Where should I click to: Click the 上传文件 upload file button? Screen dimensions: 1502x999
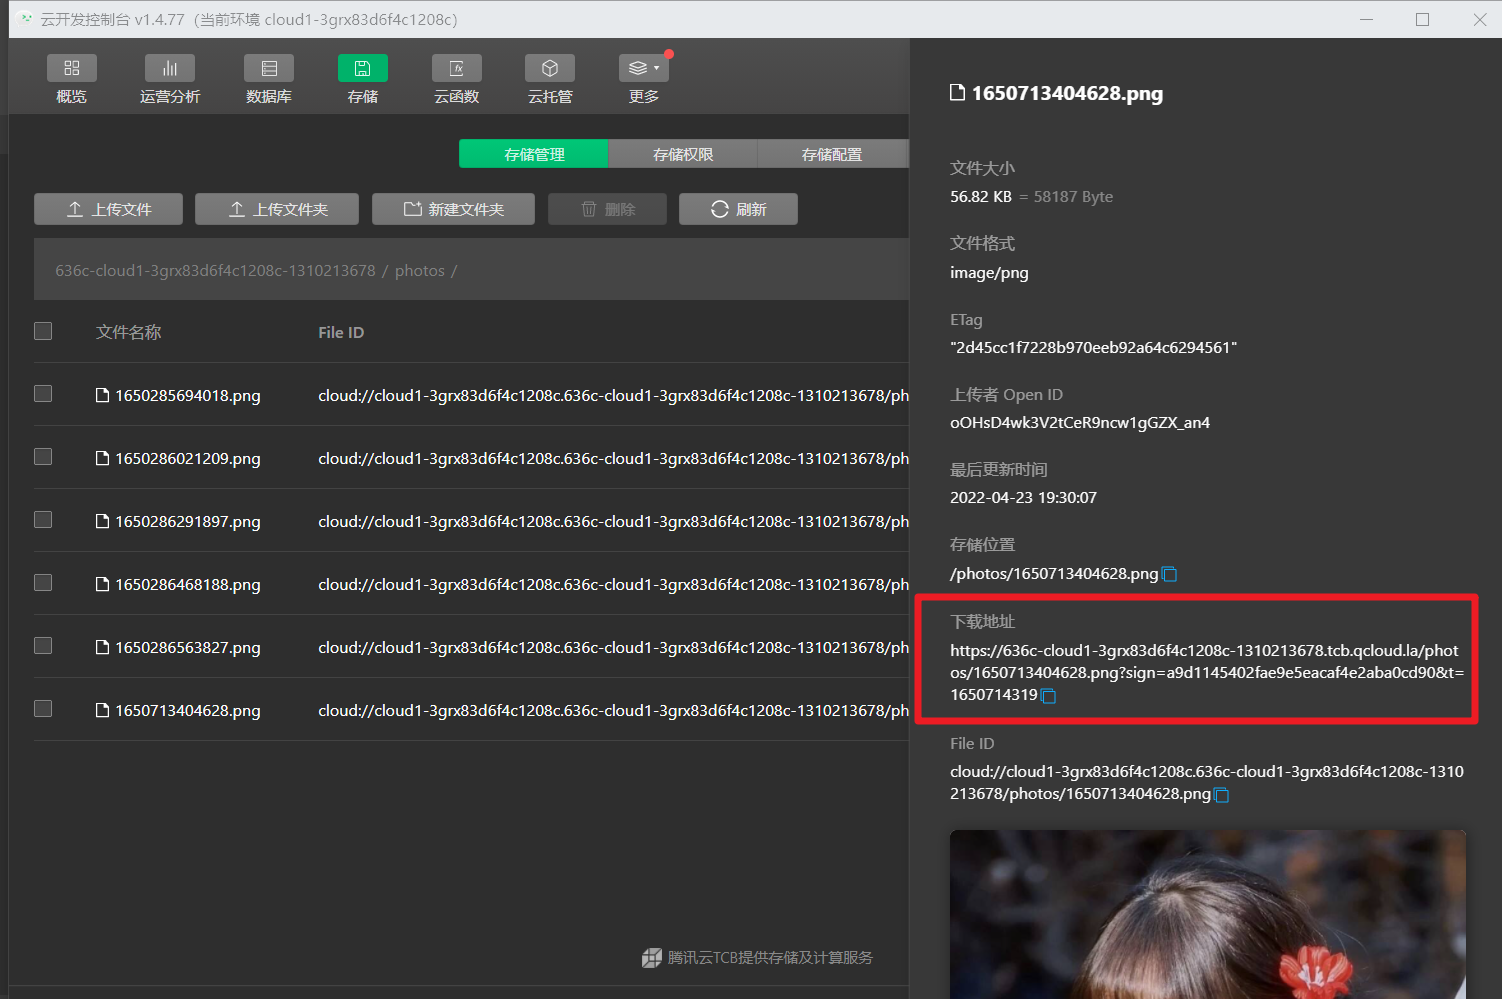(x=108, y=209)
